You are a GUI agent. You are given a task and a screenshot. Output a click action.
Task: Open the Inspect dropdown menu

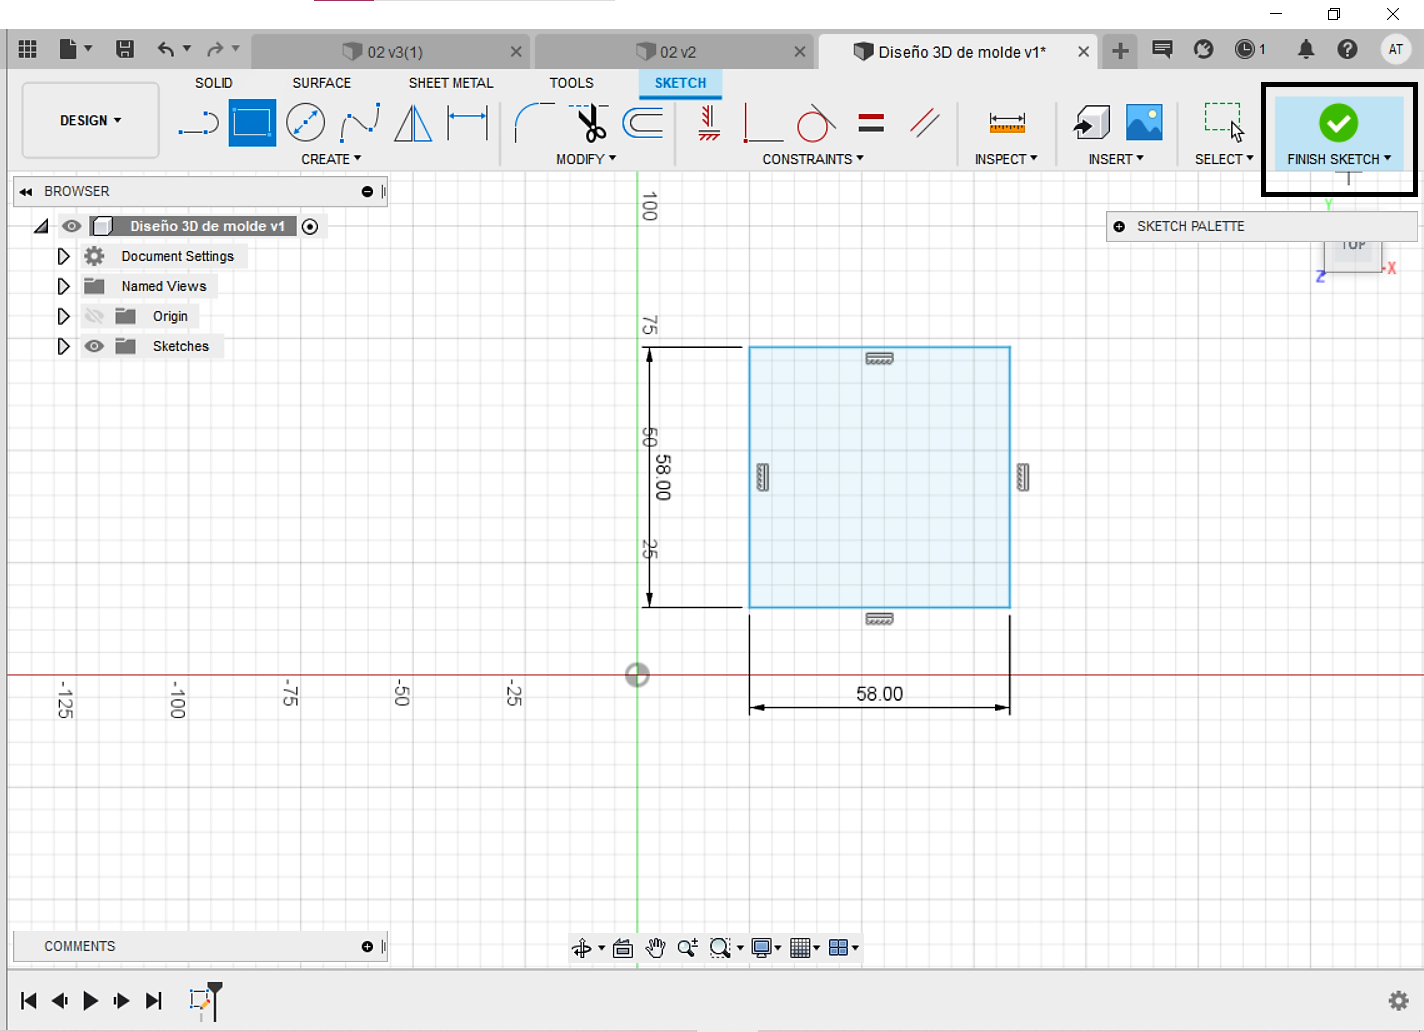(1006, 159)
